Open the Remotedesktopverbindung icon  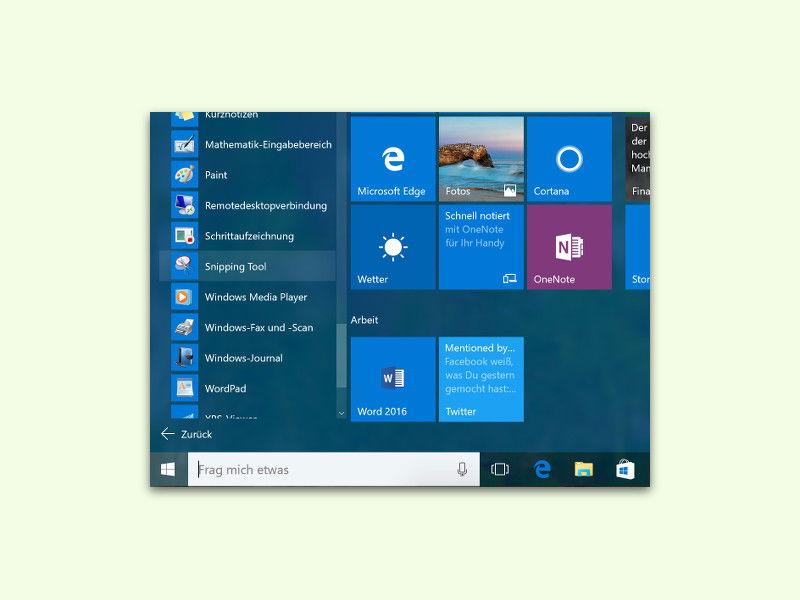184,205
